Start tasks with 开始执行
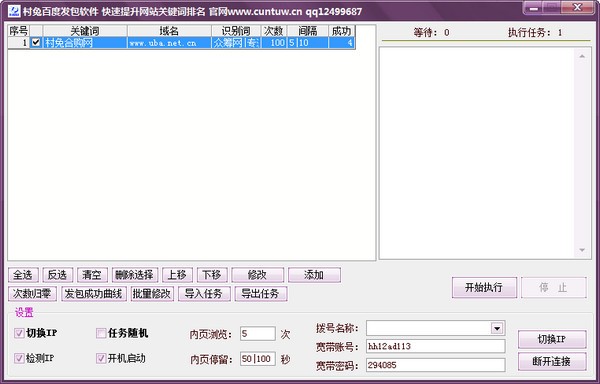The width and height of the screenshot is (600, 384). [484, 288]
